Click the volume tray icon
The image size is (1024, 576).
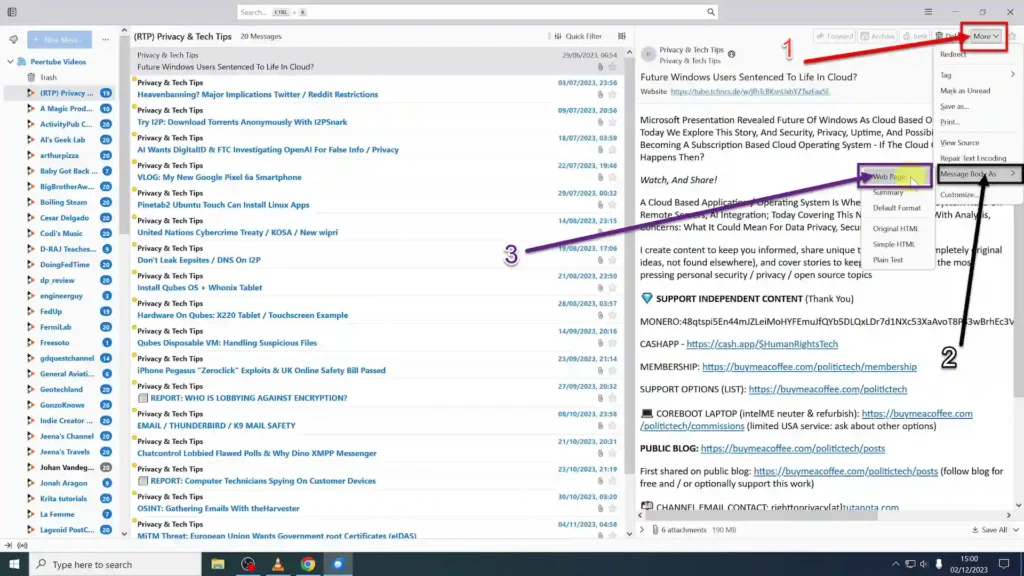923,564
